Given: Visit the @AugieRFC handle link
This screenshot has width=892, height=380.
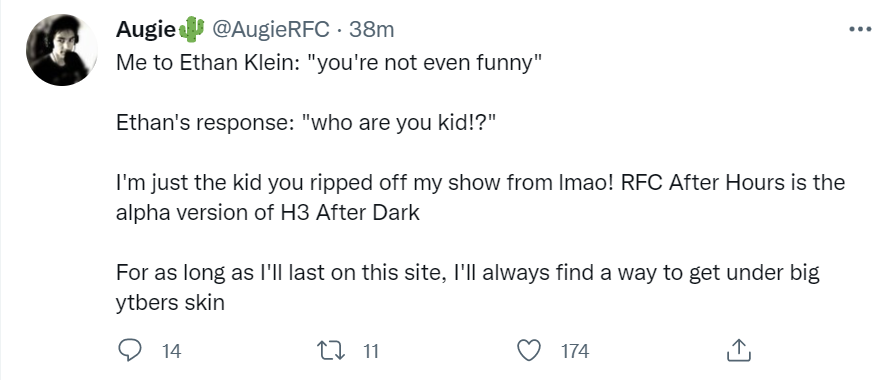Looking at the screenshot, I should point(271,30).
